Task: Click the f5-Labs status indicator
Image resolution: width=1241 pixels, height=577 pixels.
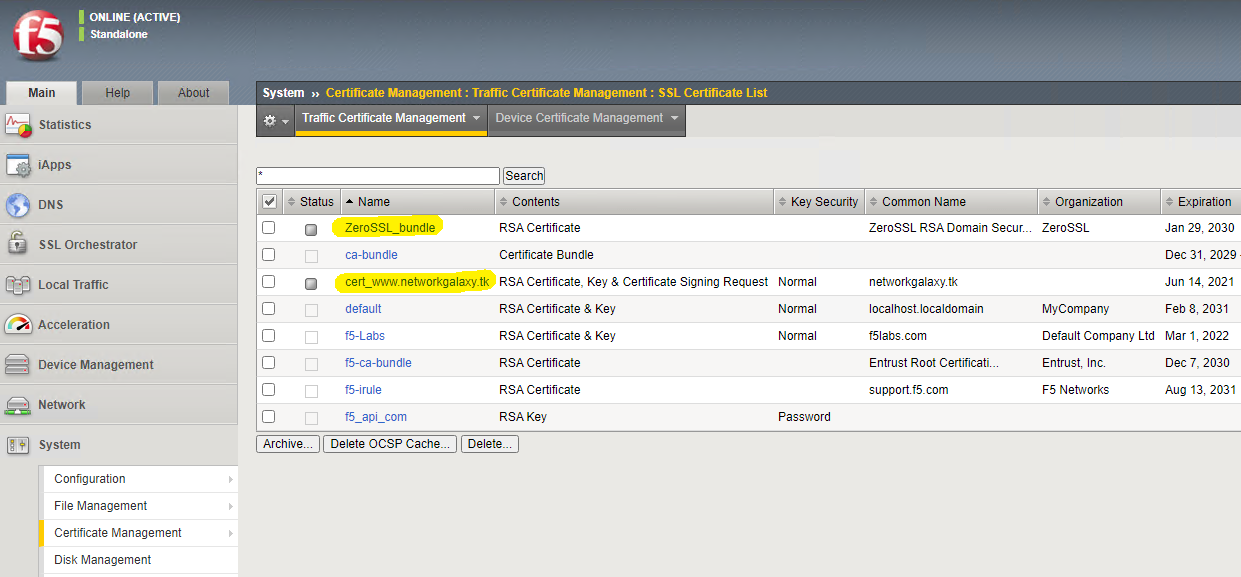Action: [311, 337]
